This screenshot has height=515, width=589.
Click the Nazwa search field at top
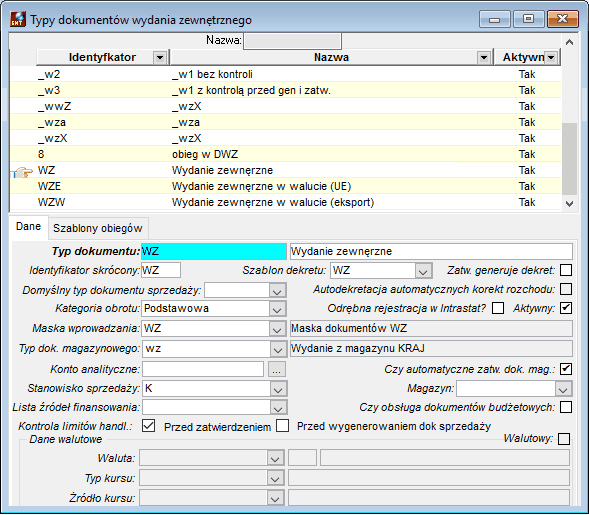pos(293,41)
